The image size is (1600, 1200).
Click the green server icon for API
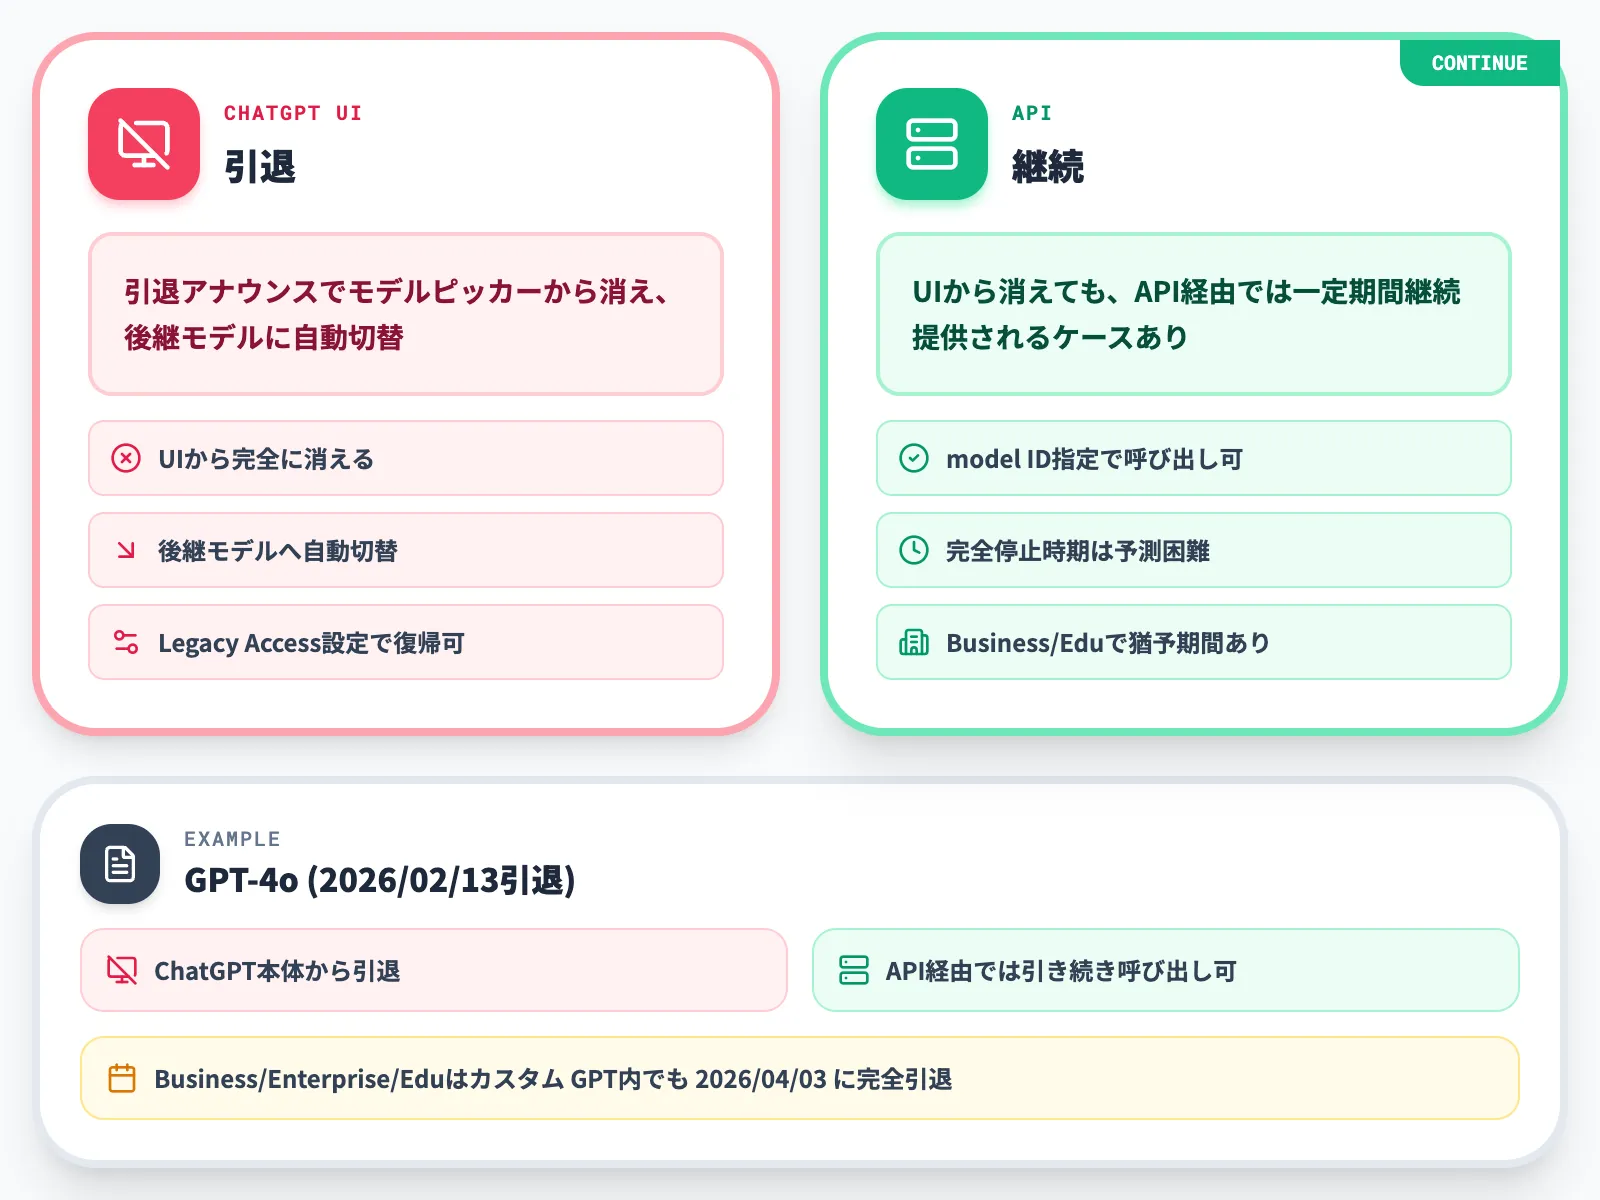[x=932, y=144]
